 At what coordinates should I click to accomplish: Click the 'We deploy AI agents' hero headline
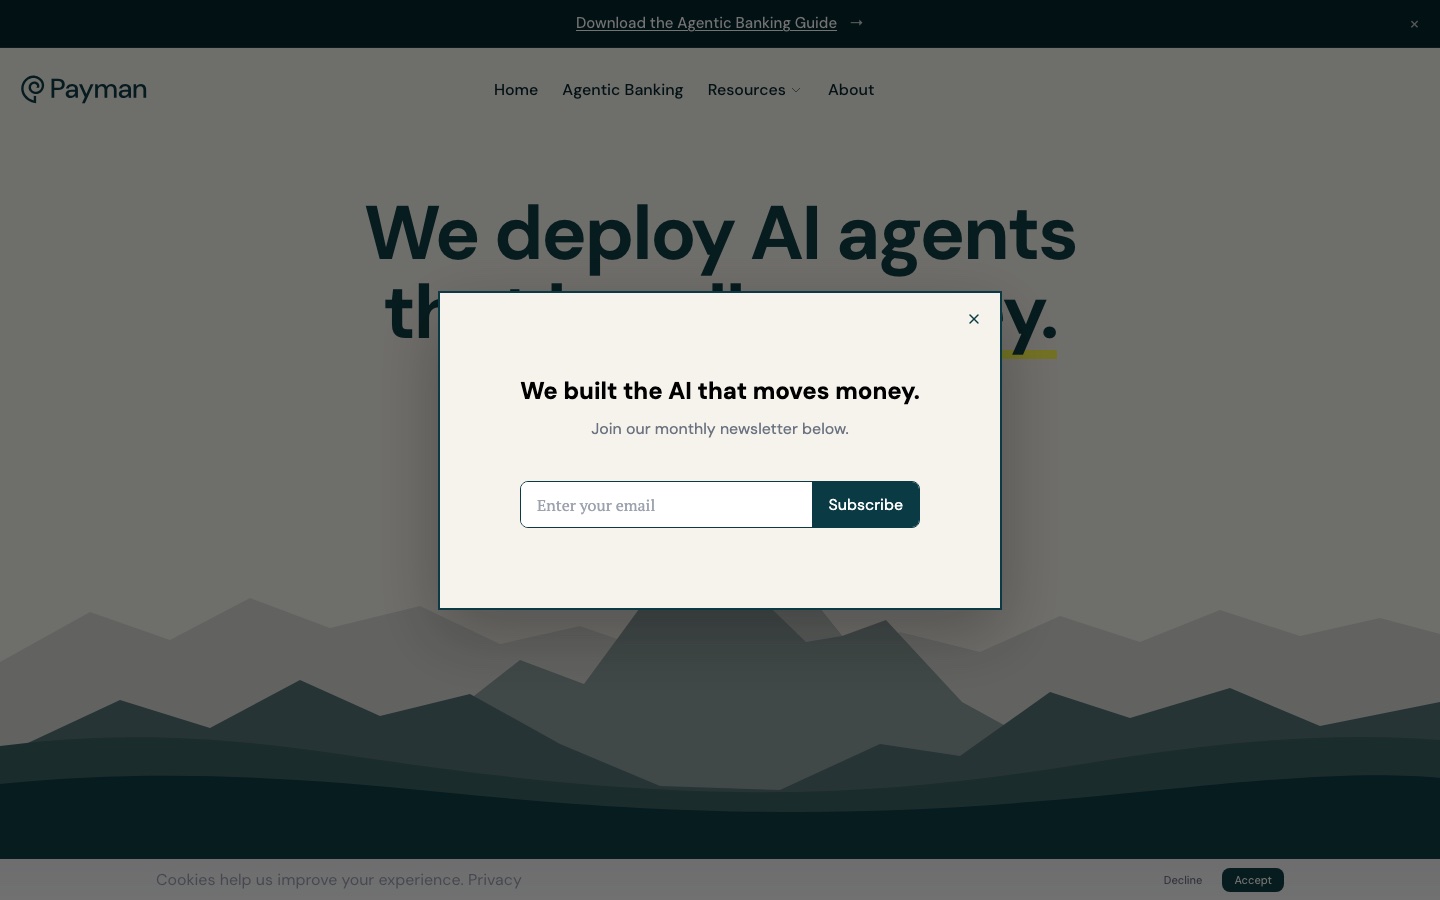point(720,234)
